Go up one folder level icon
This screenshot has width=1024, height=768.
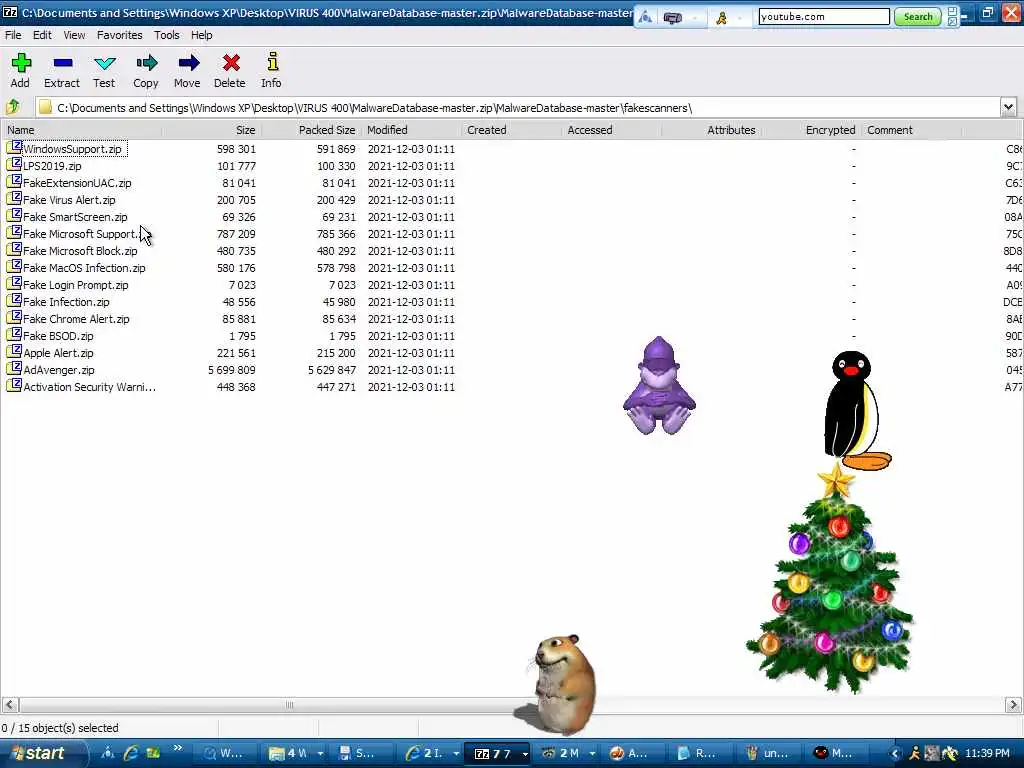(13, 107)
